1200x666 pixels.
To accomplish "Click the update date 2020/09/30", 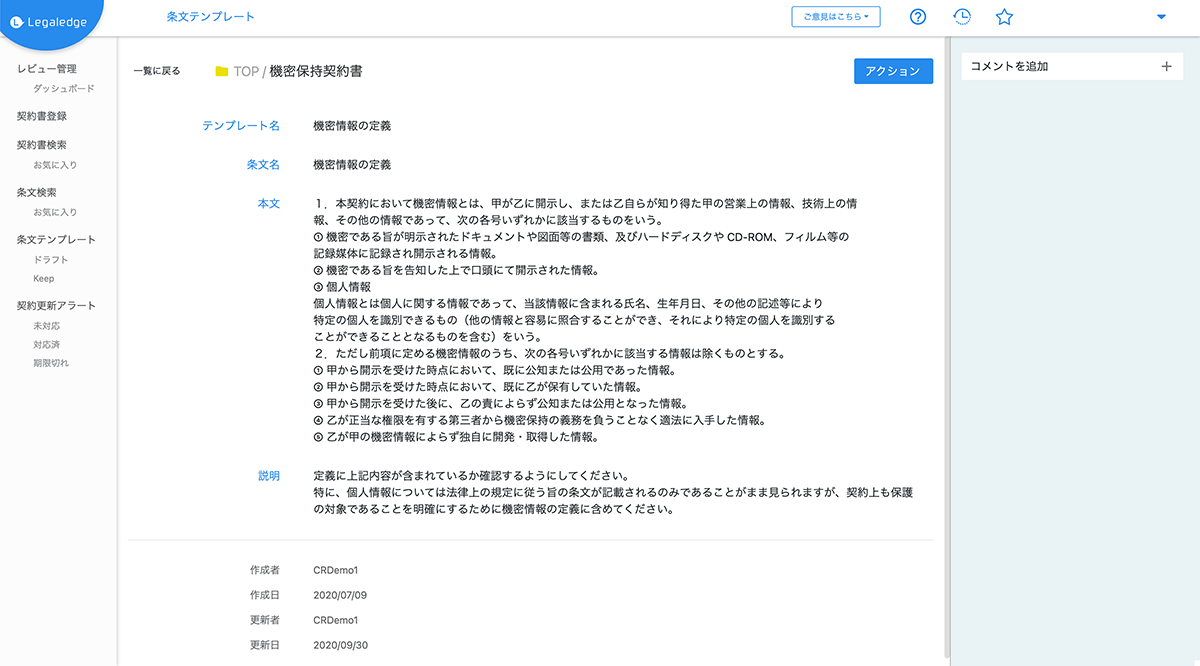I will coord(341,645).
